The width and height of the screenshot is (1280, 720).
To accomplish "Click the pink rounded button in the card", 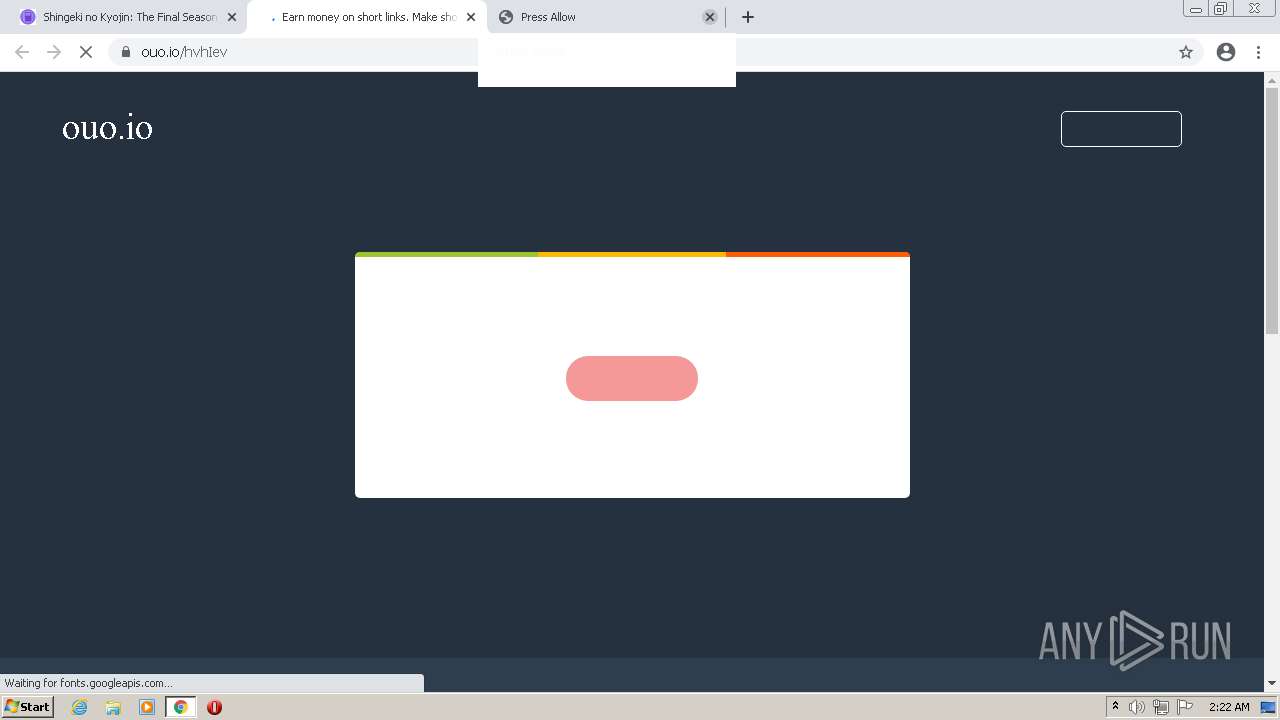I will click(632, 378).
